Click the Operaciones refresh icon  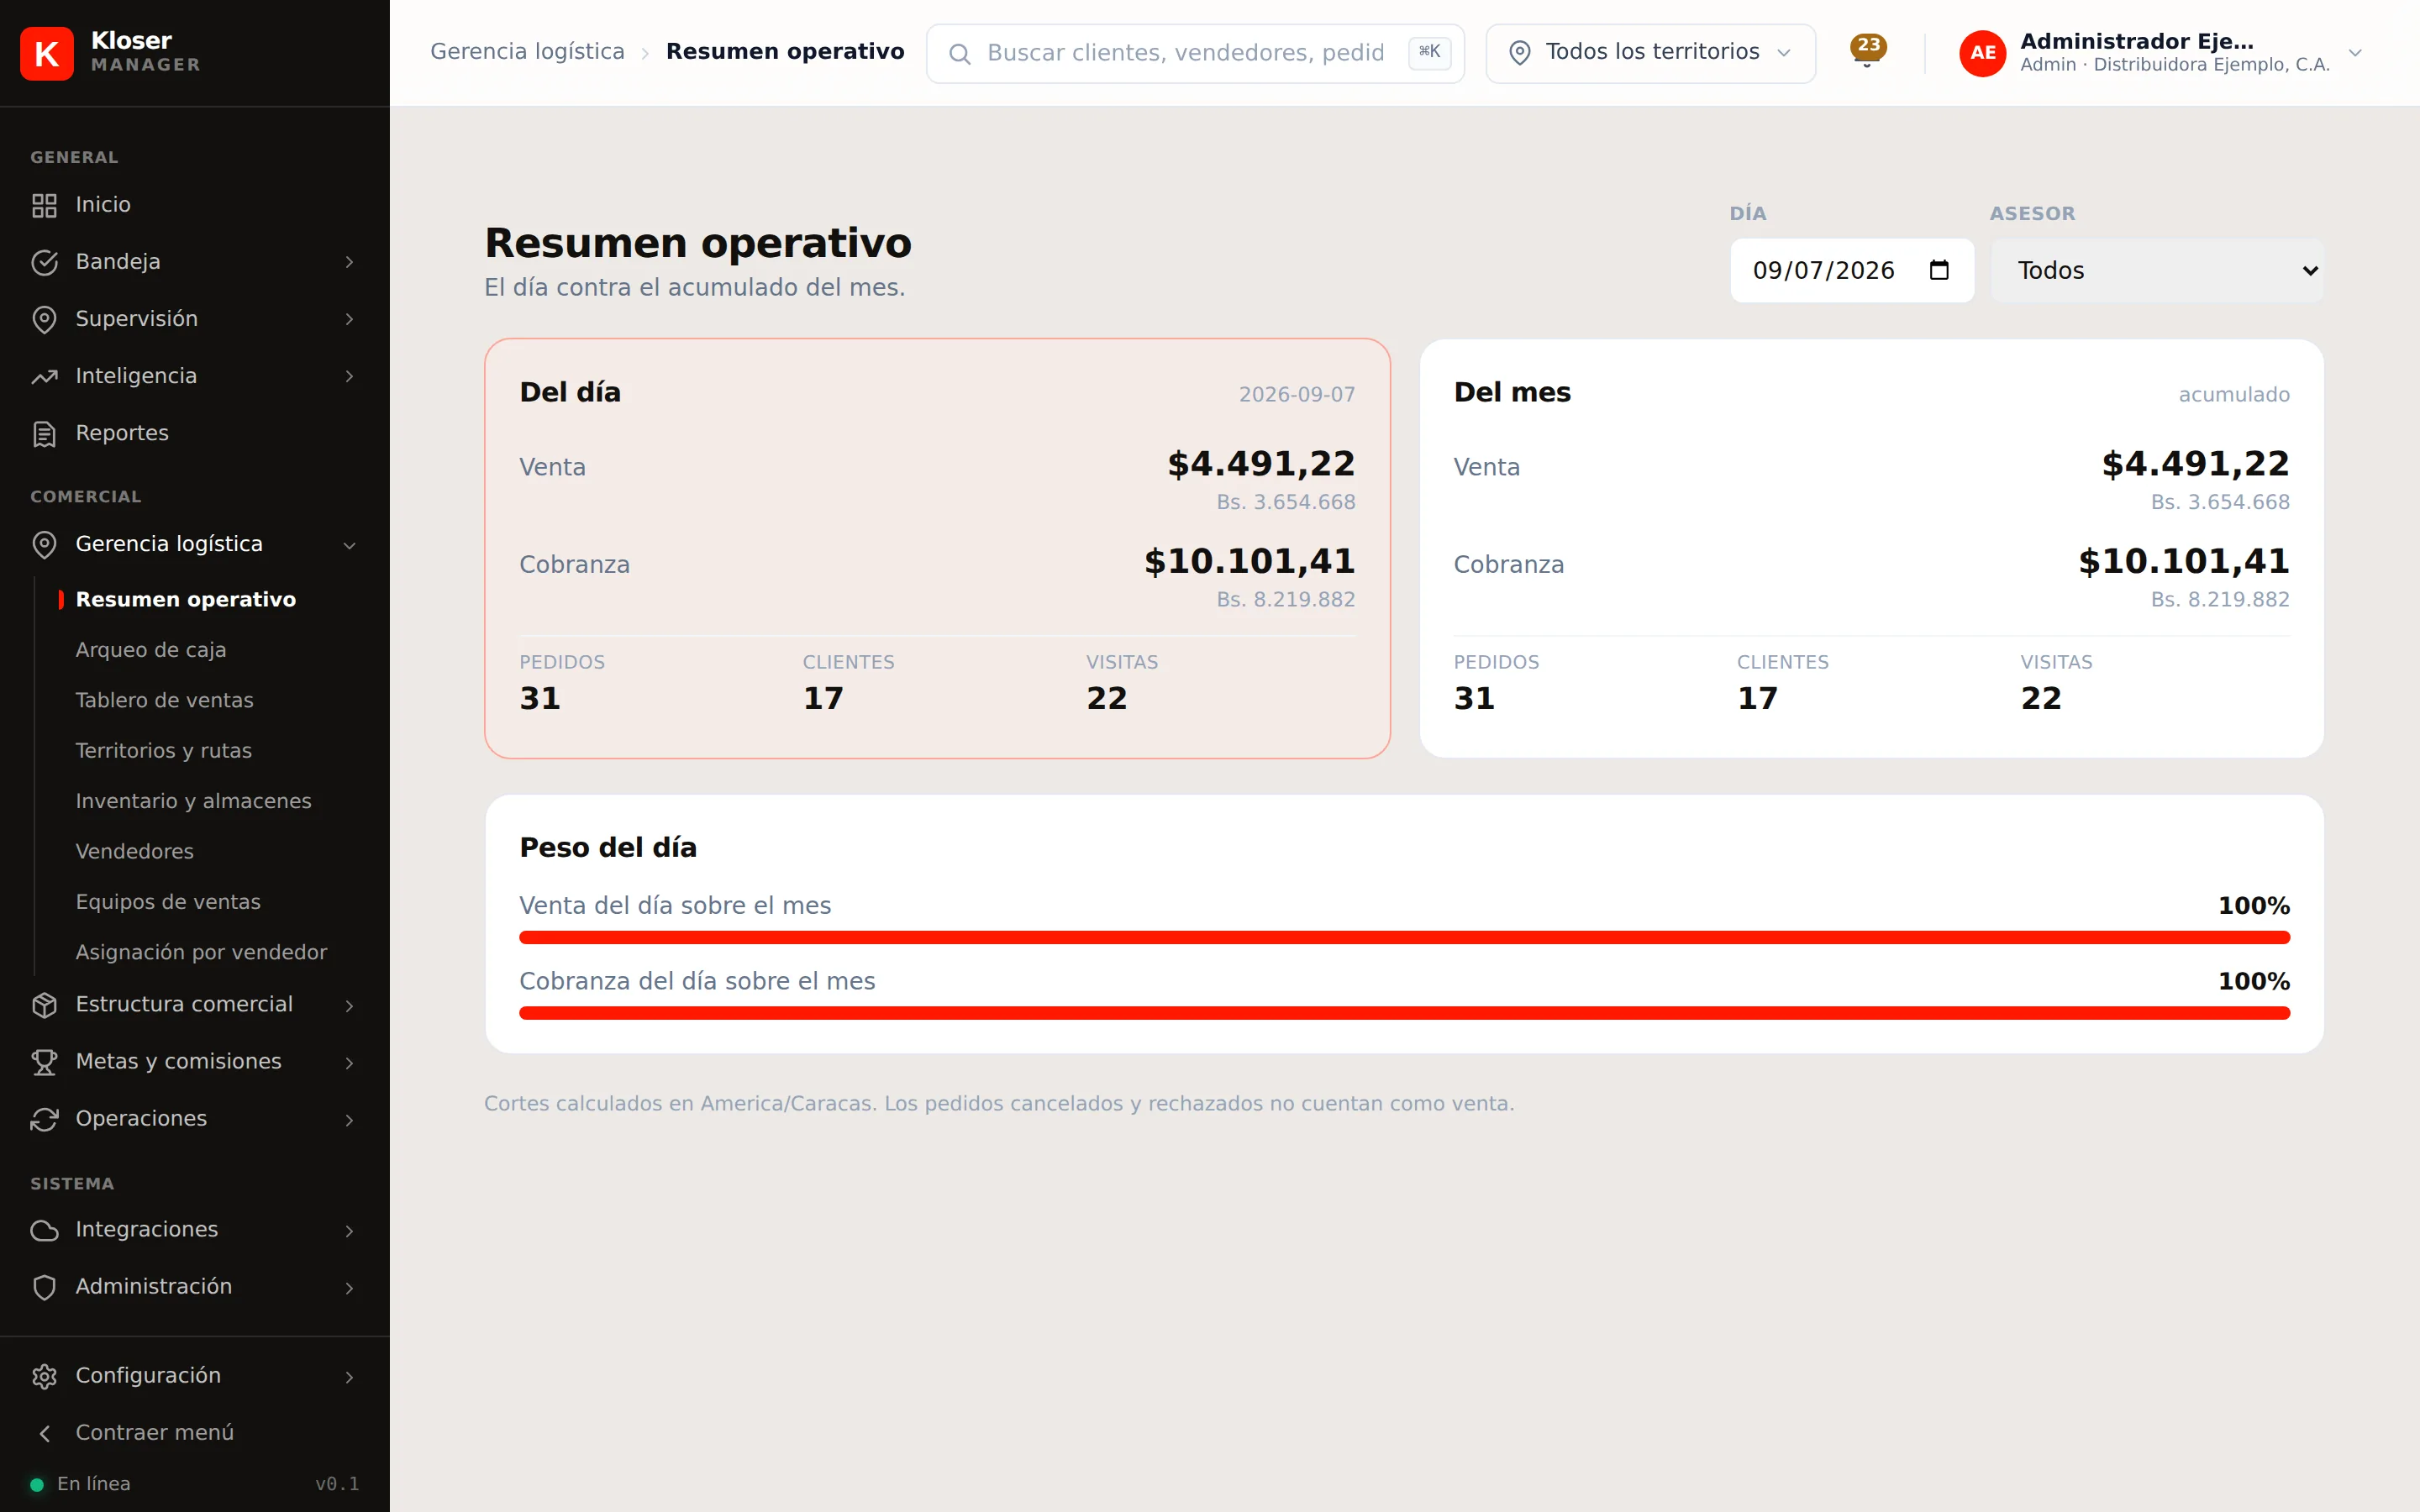tap(44, 1118)
